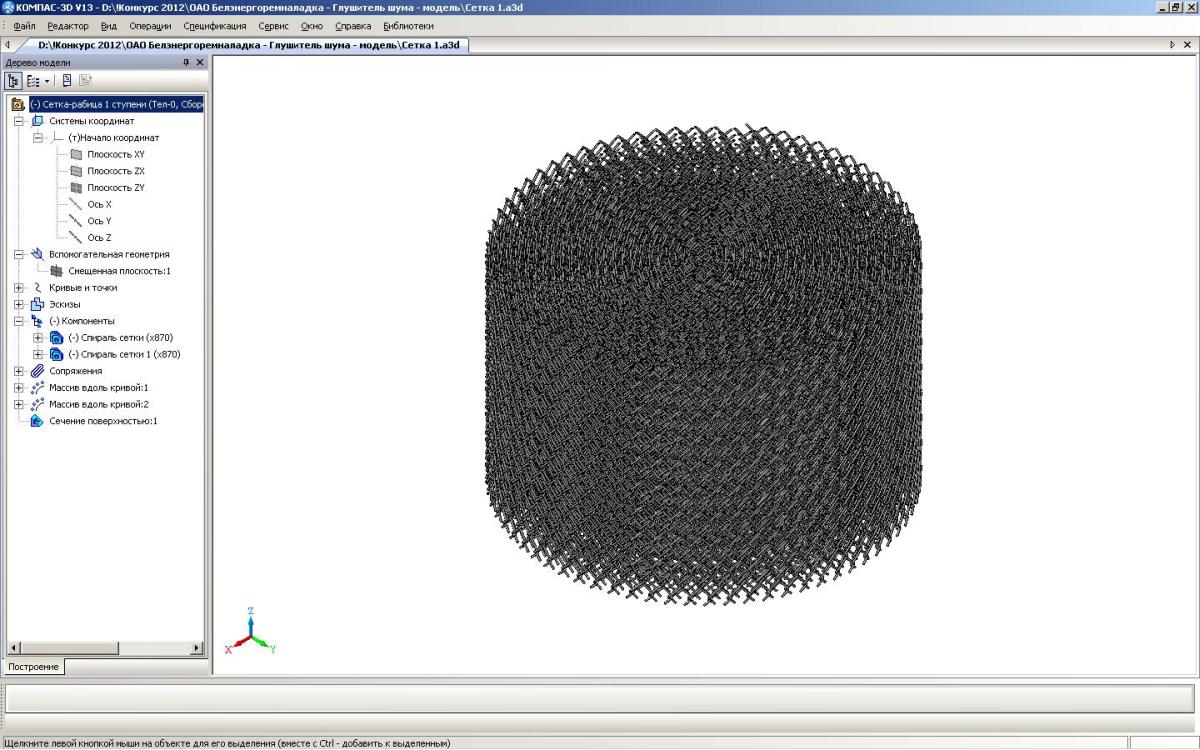Select the Сопряжения paperclip icon
The image size is (1200, 750).
point(38,371)
